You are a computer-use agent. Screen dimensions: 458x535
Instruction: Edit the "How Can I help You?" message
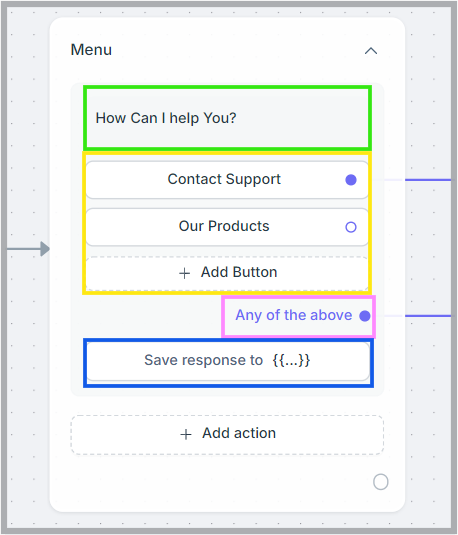[x=166, y=118]
